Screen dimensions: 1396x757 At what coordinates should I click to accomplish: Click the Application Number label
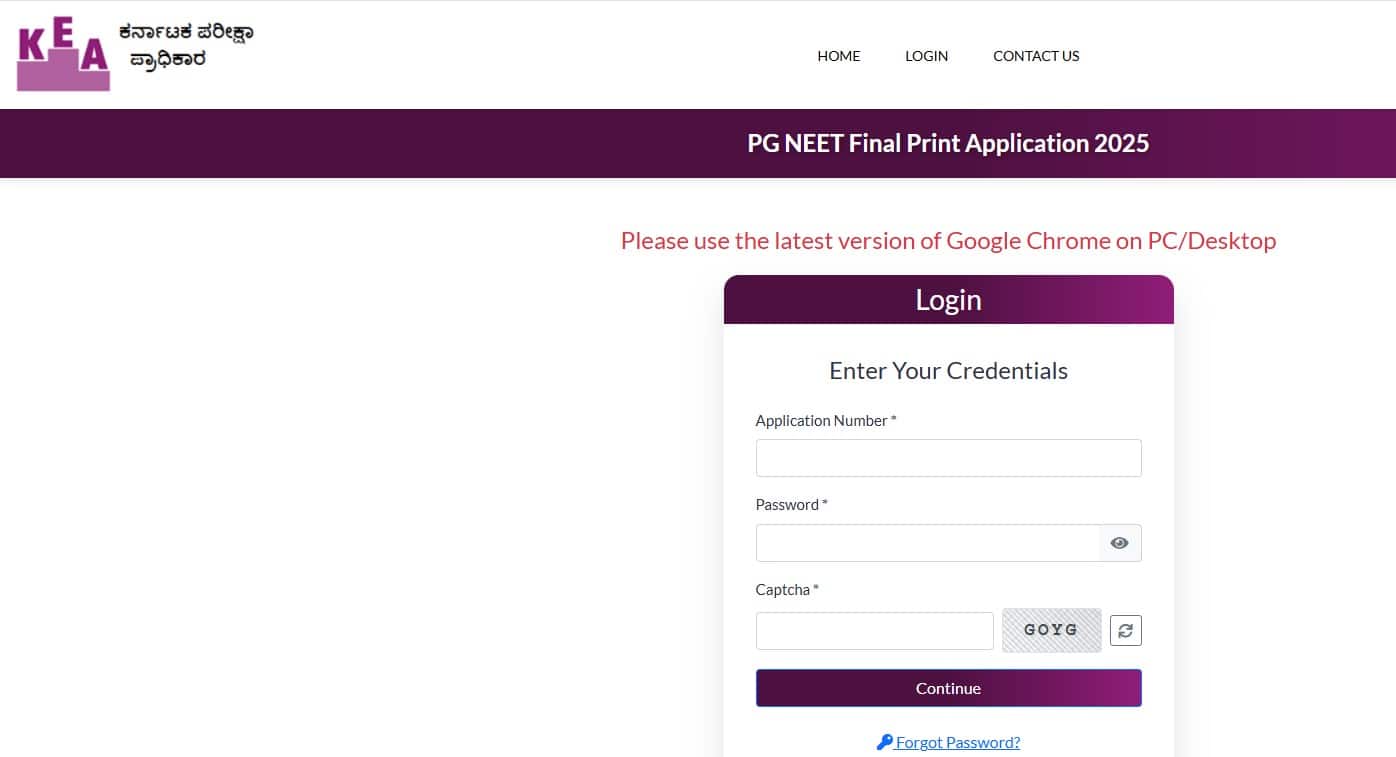point(825,420)
